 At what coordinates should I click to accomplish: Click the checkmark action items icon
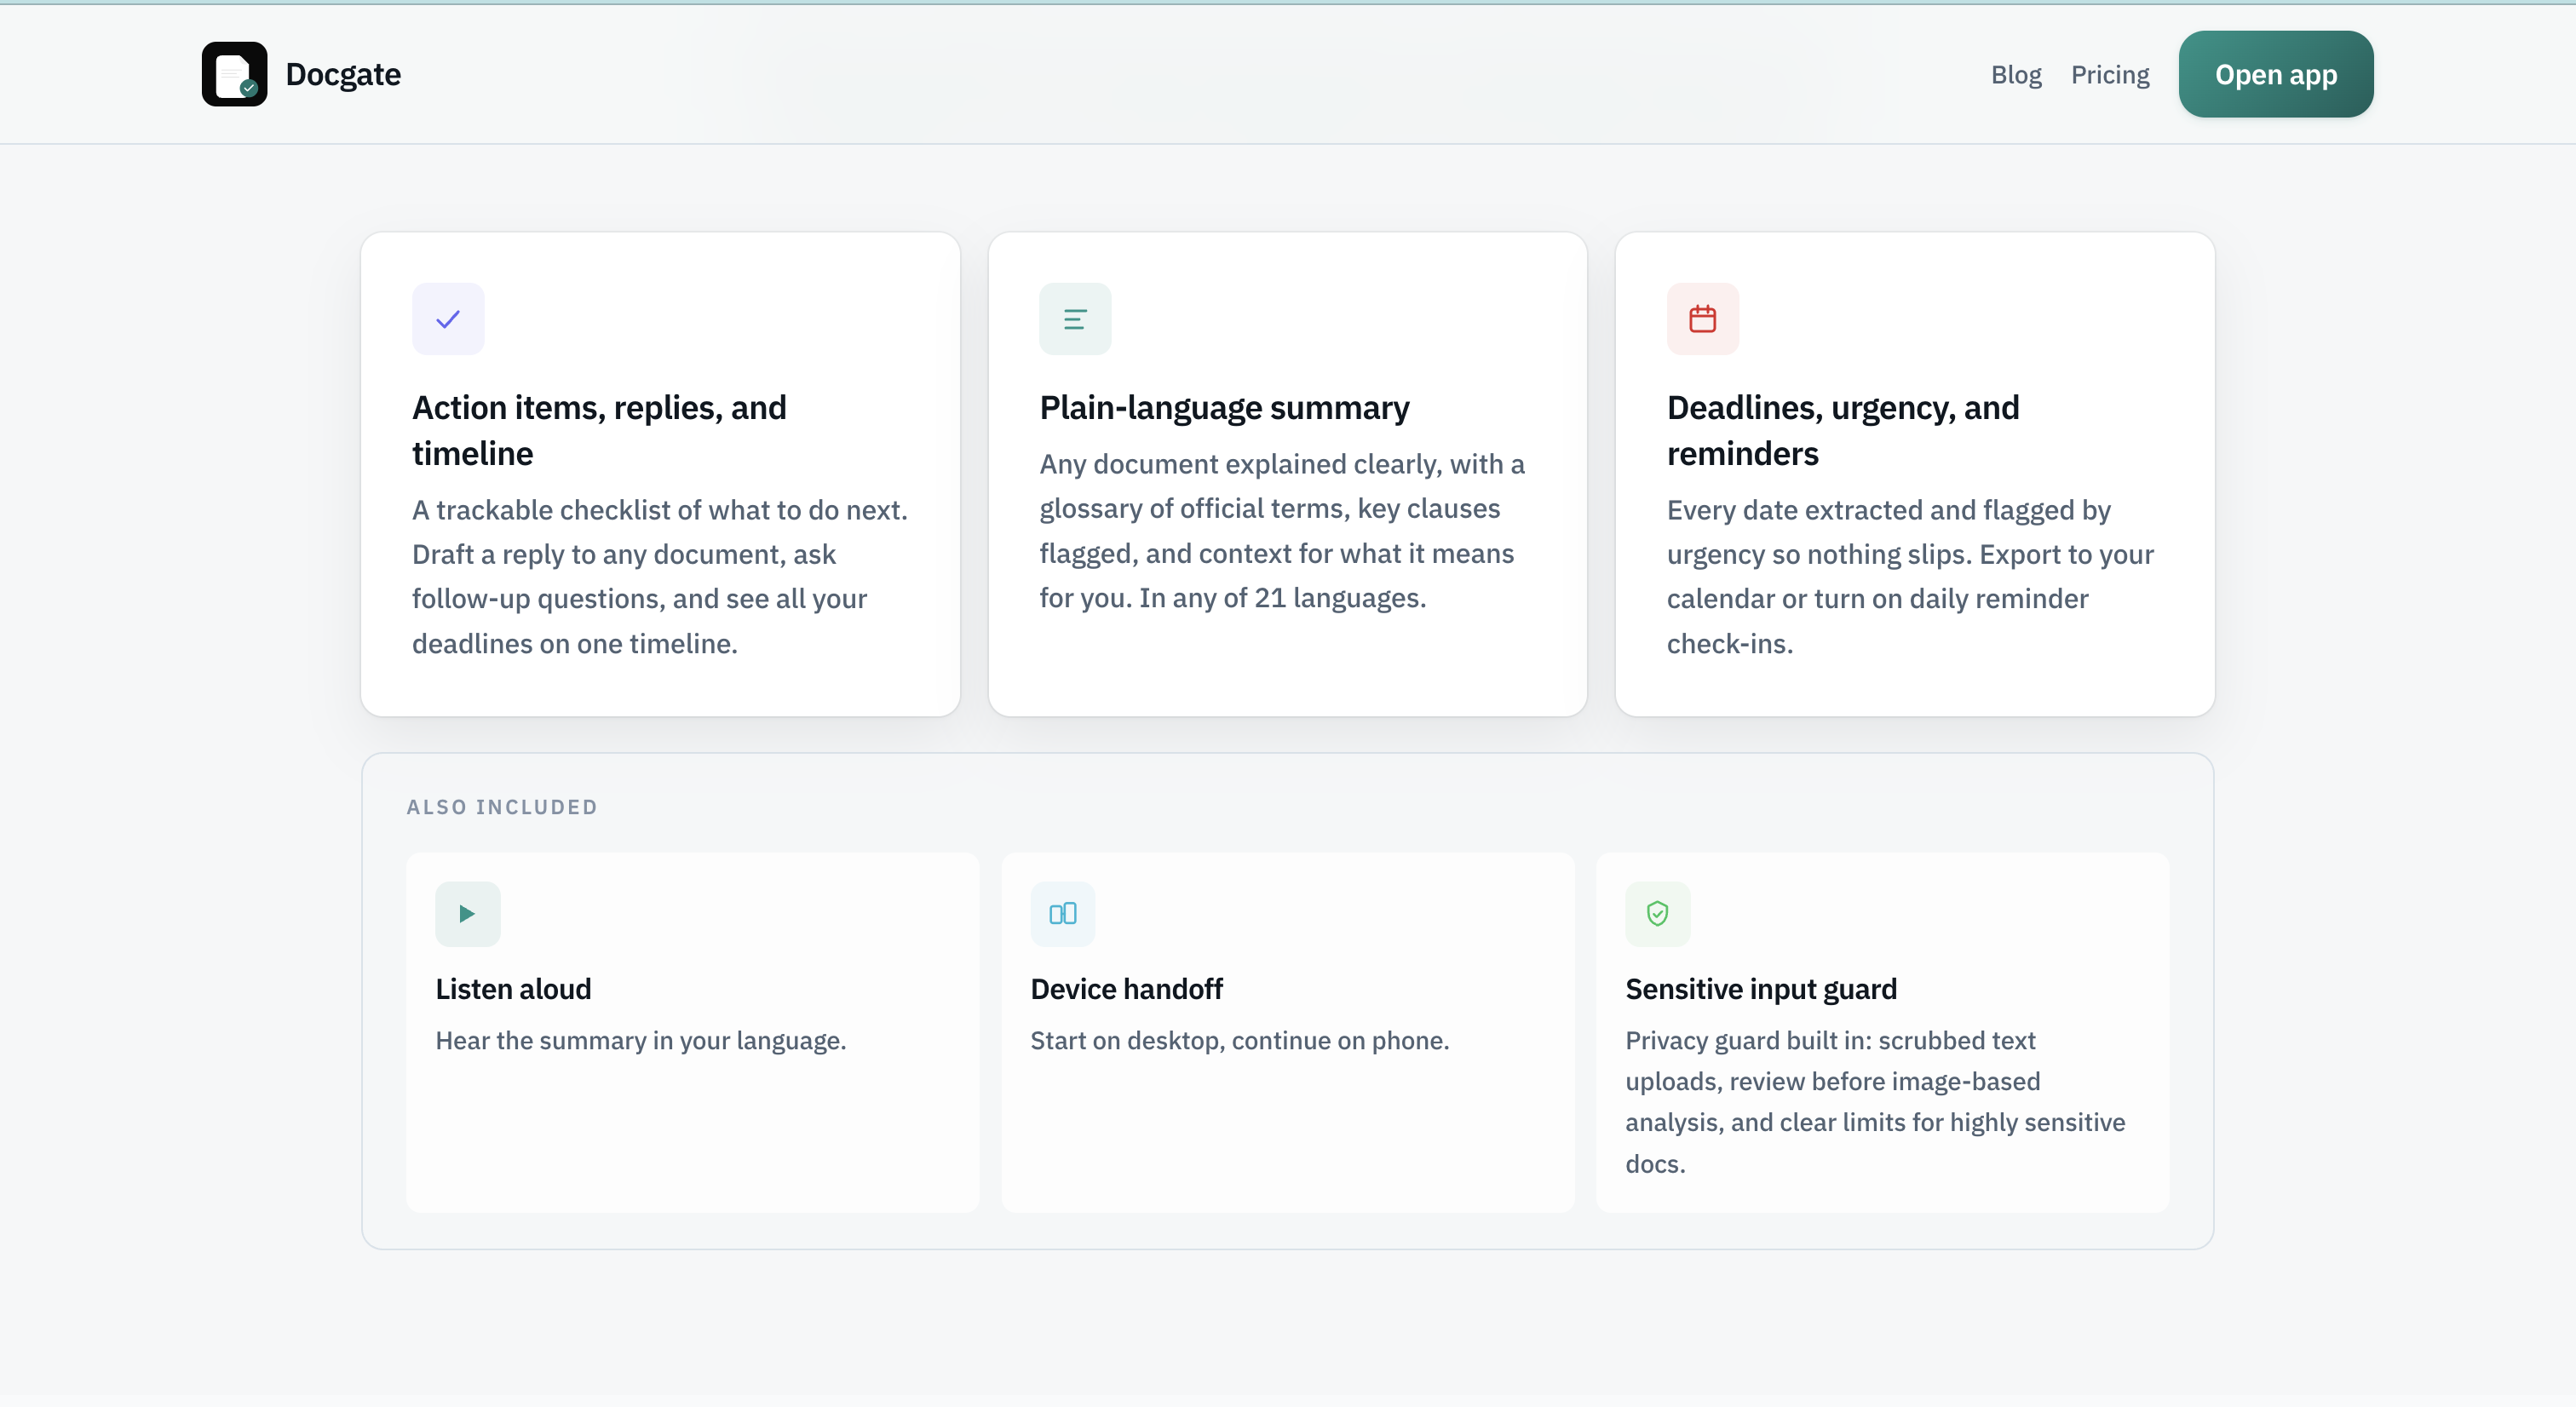click(448, 319)
